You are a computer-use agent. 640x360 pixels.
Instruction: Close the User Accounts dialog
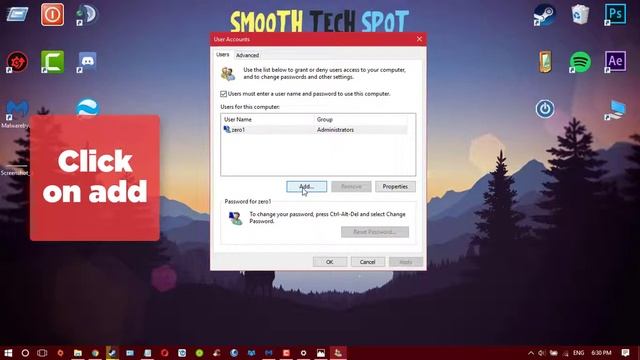419,39
